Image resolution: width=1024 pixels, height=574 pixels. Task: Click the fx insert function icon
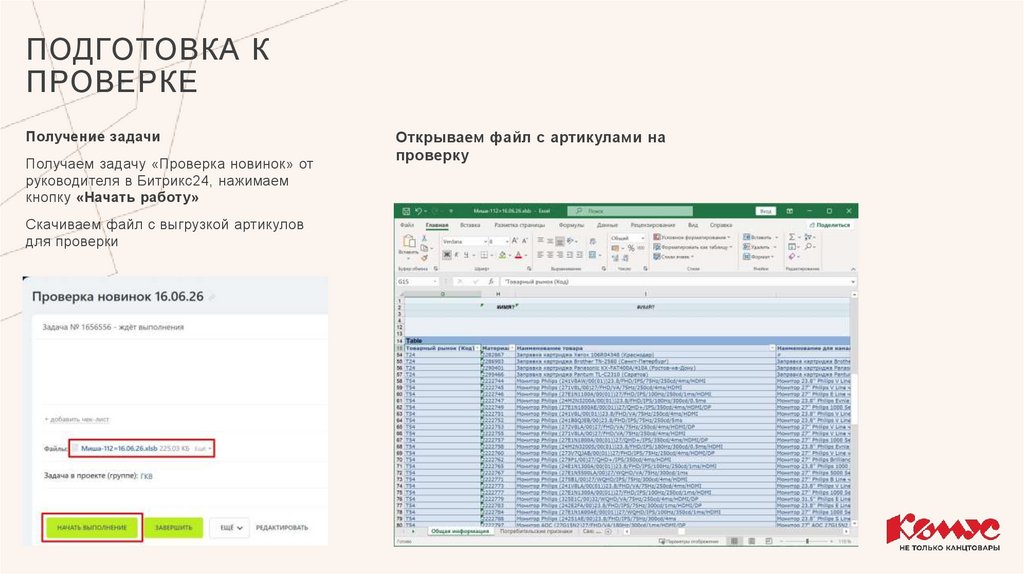click(x=491, y=281)
